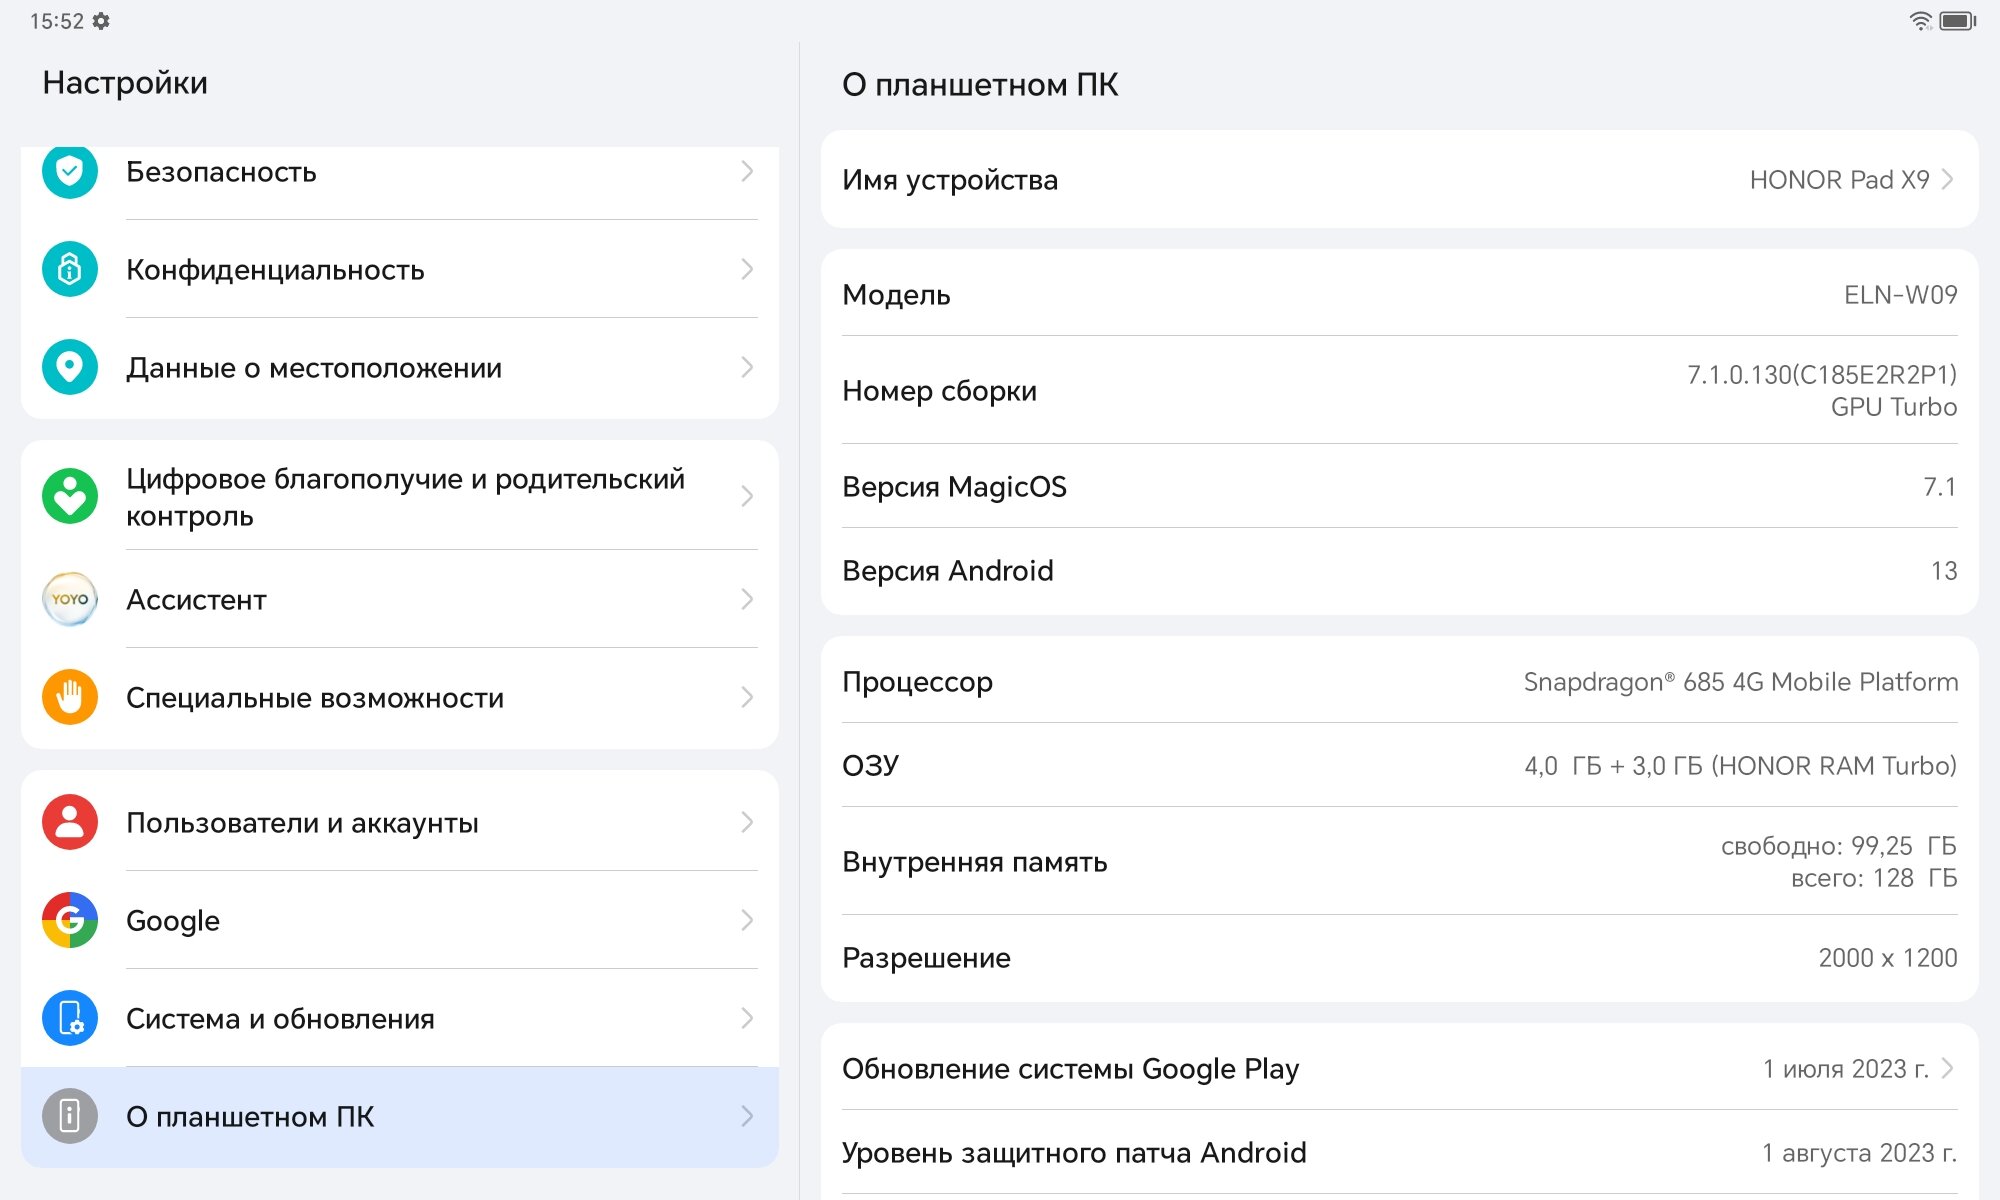This screenshot has width=2000, height=1200.
Task: Tap the Внутренняя память row
Action: coord(1400,861)
